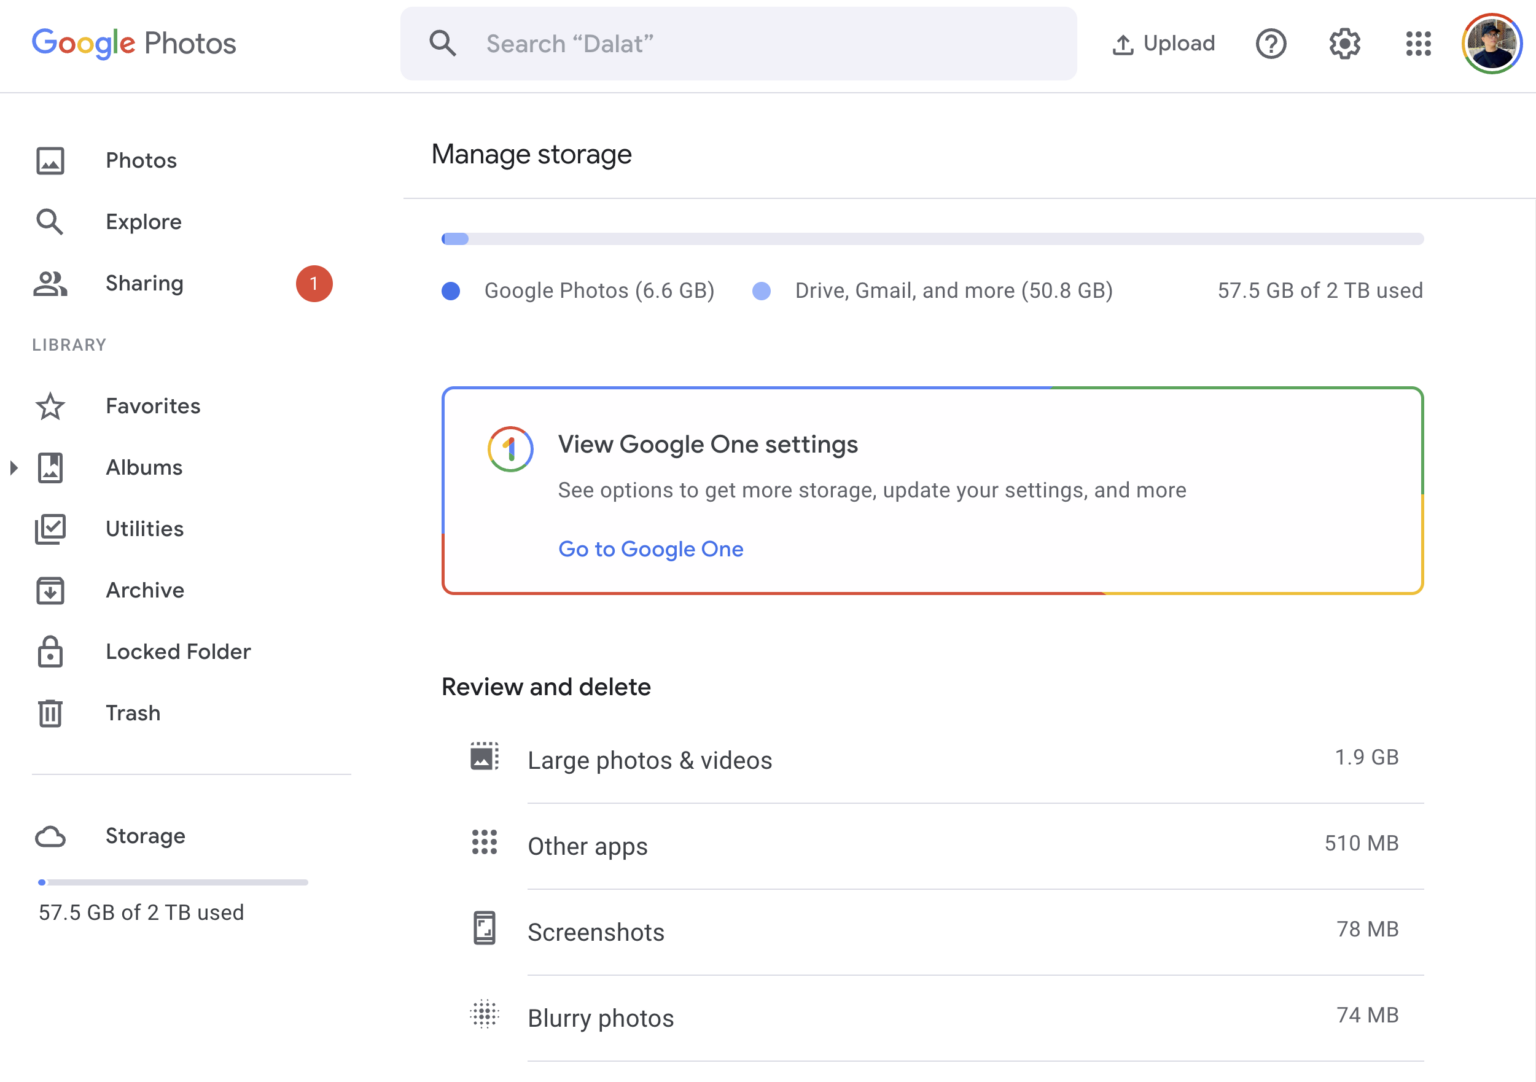Open Sharing in the sidebar
Screen dimensions: 1536x1082
coord(145,284)
